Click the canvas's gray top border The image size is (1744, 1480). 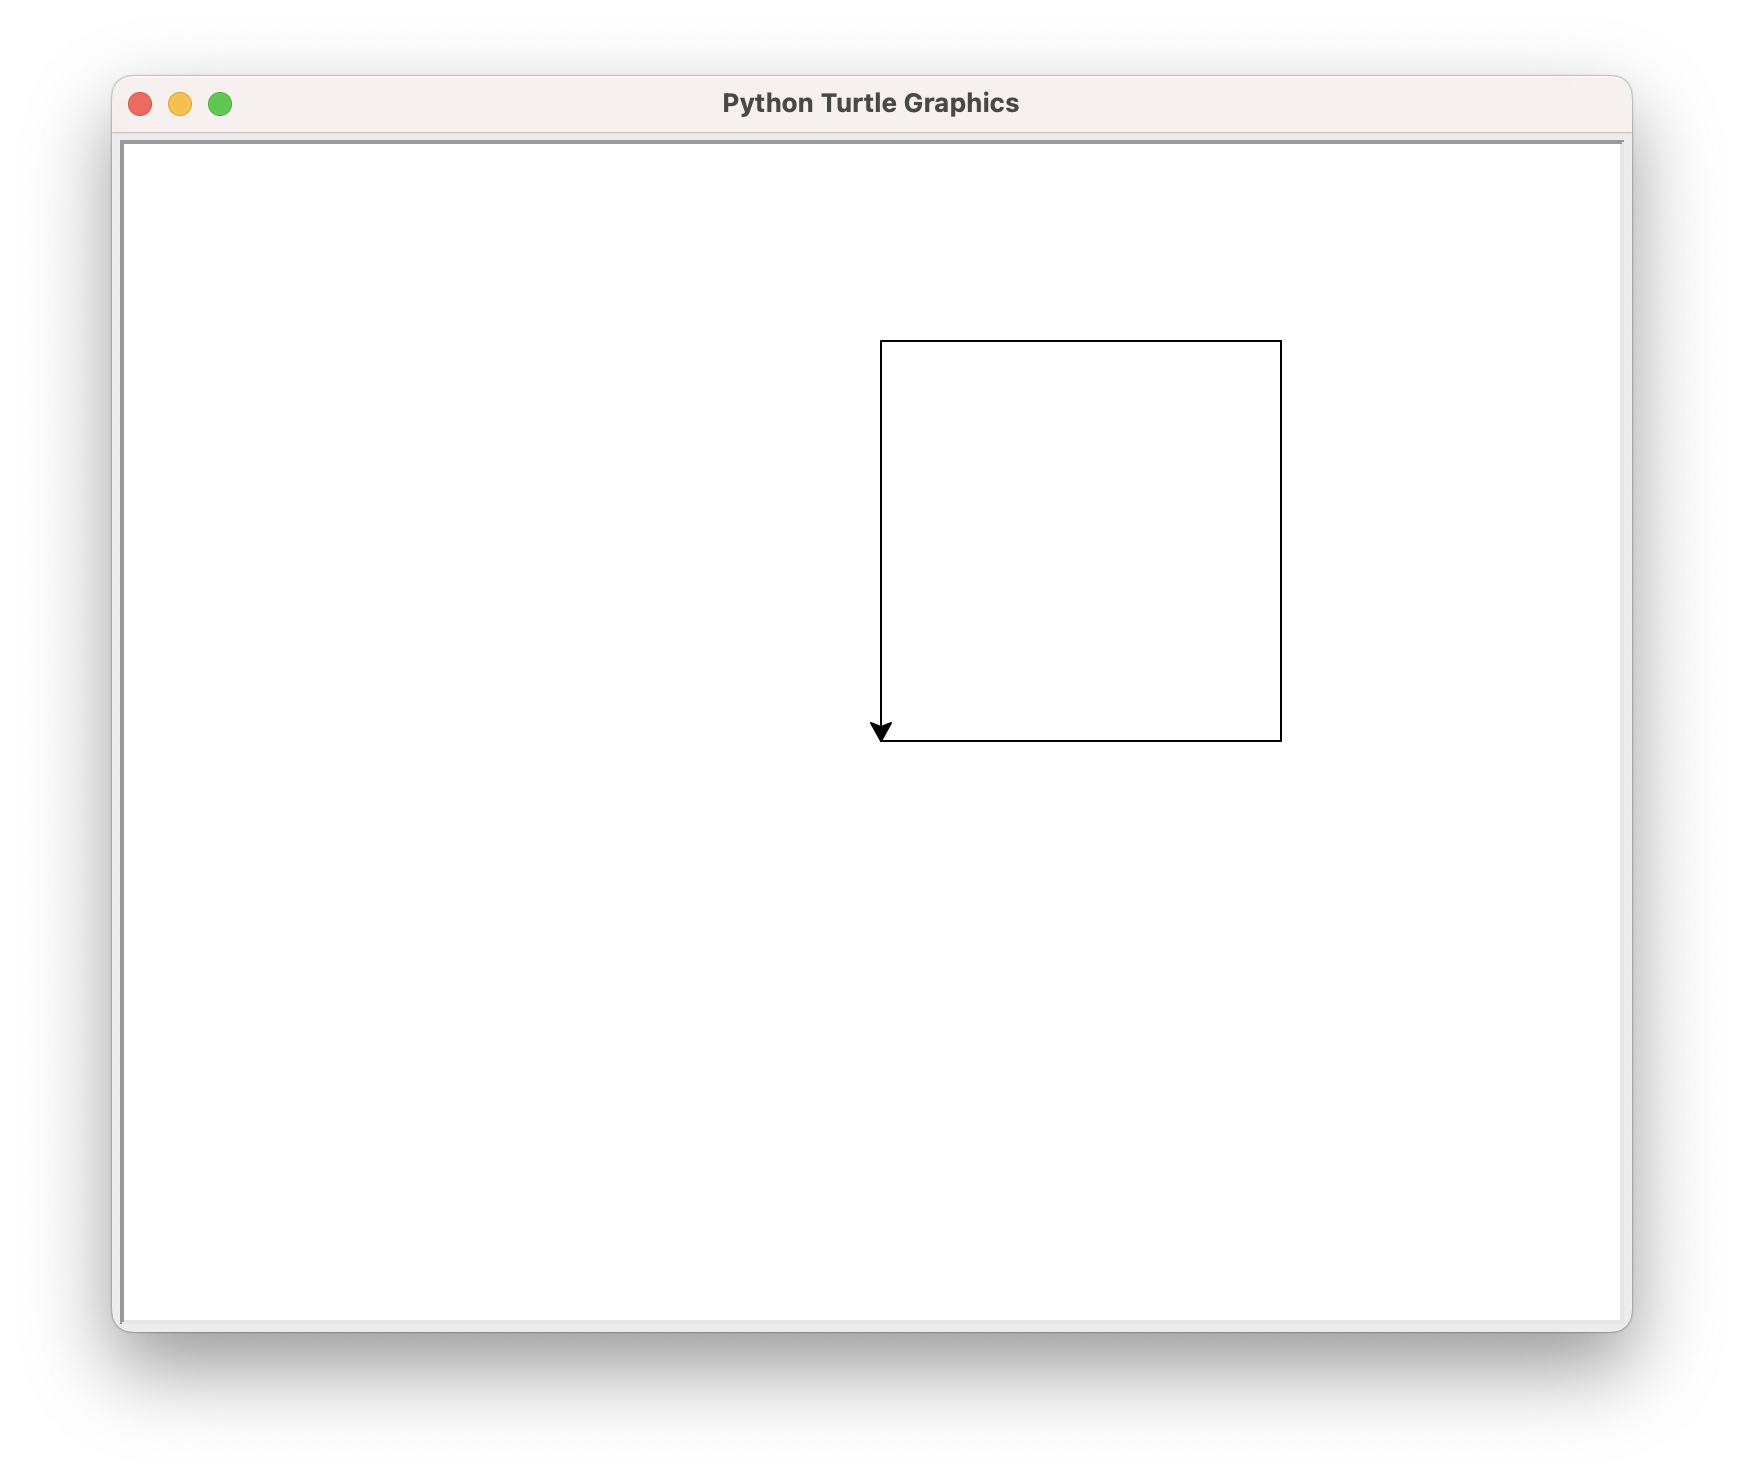870,142
